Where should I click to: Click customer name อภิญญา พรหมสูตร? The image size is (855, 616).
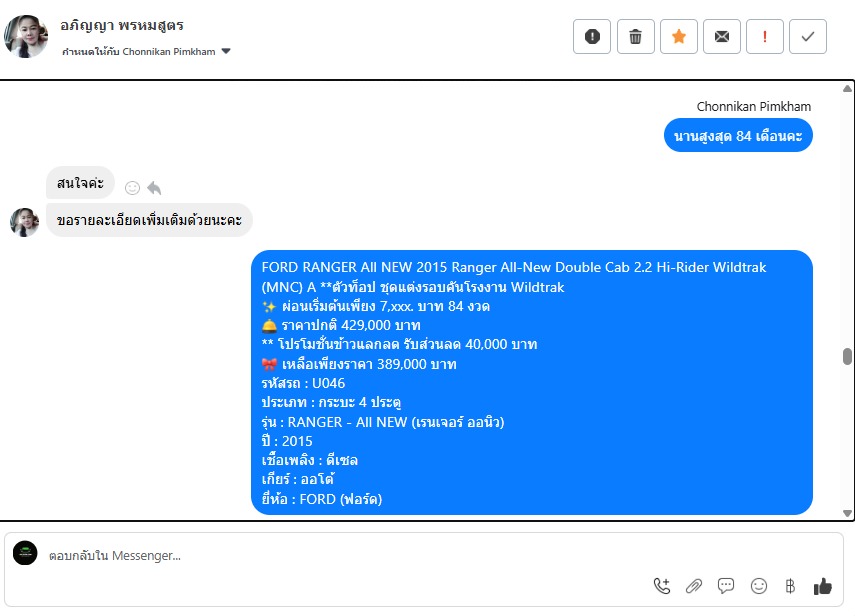click(122, 25)
